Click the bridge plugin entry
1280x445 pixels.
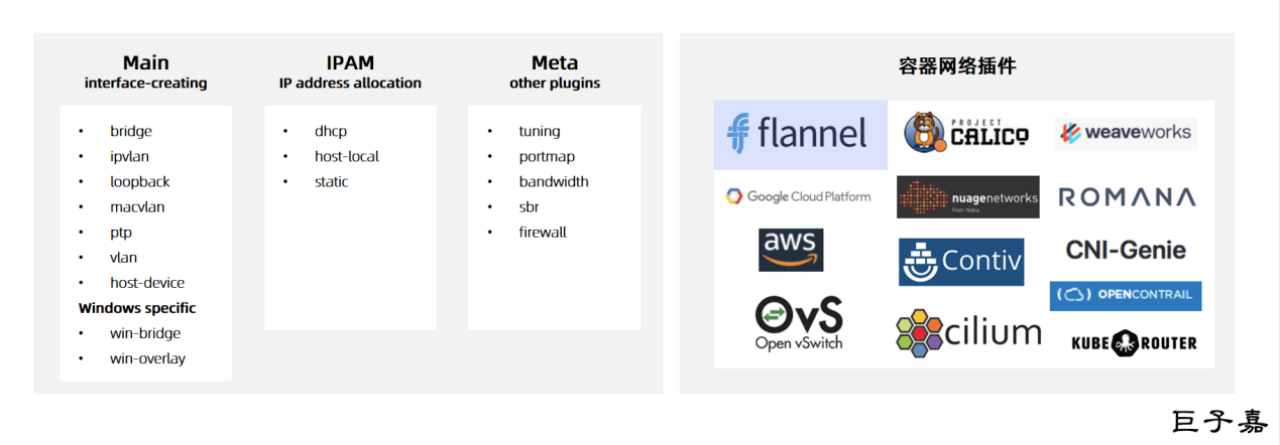pos(131,131)
